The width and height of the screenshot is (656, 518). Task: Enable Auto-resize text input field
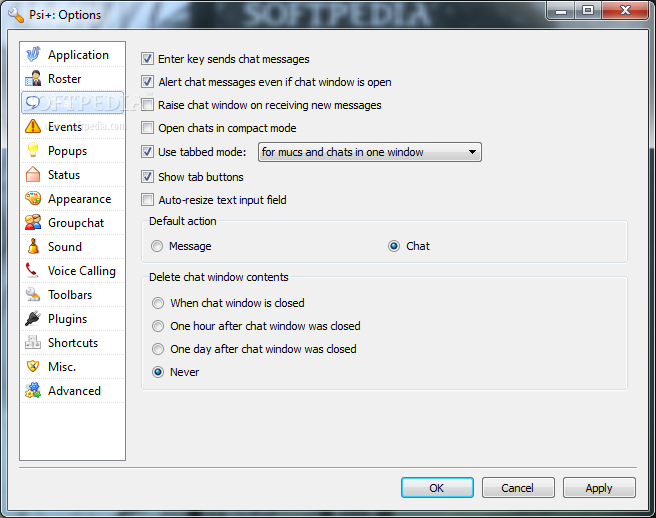coord(147,200)
